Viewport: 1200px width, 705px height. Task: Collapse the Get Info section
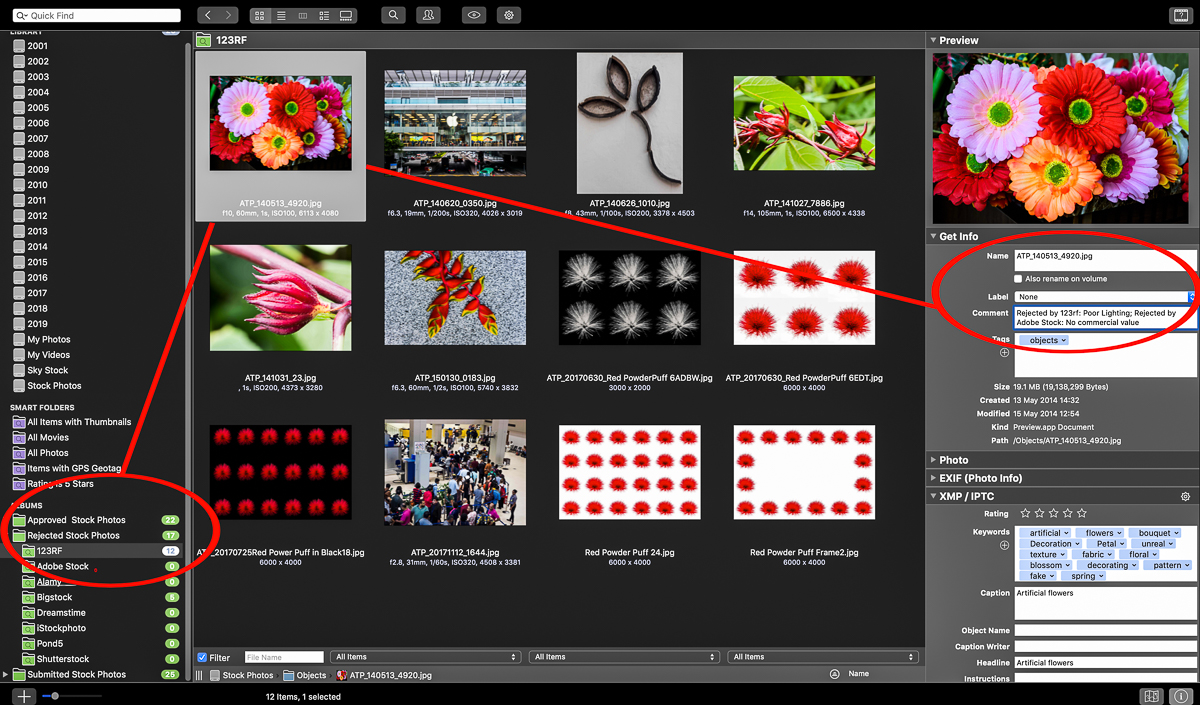tap(933, 237)
